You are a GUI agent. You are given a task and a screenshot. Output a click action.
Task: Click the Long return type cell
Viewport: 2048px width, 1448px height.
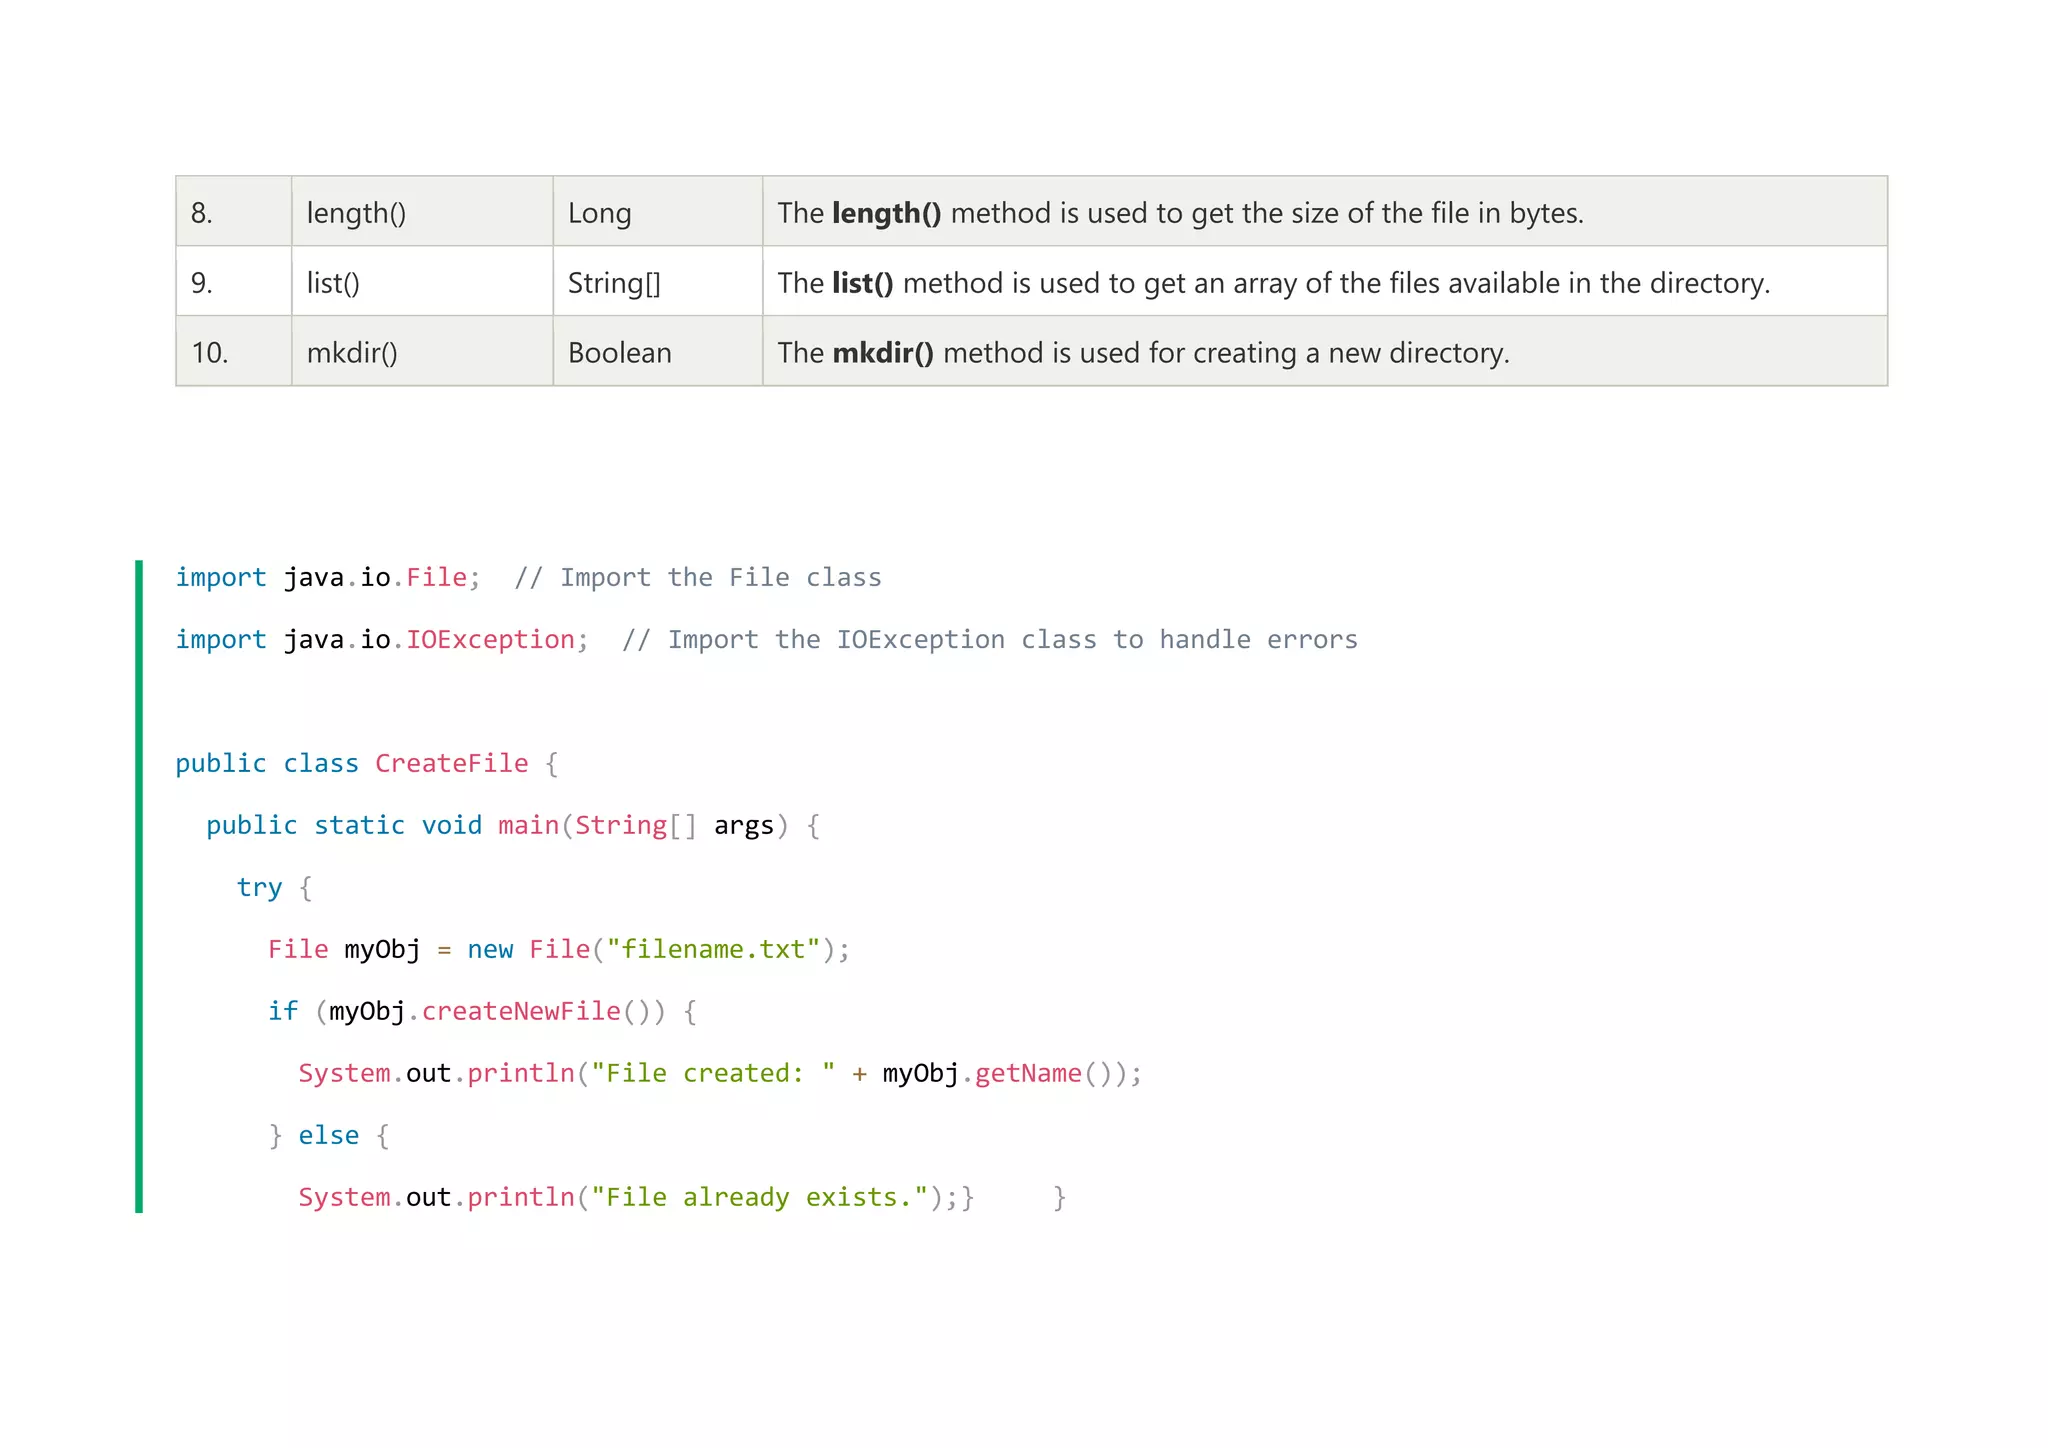coord(599,213)
